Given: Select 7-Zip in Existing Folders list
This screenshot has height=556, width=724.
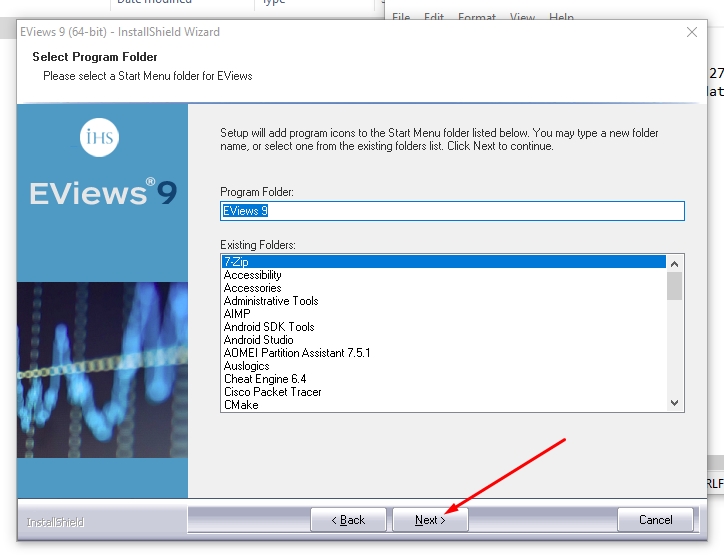Looking at the screenshot, I should pos(443,261).
